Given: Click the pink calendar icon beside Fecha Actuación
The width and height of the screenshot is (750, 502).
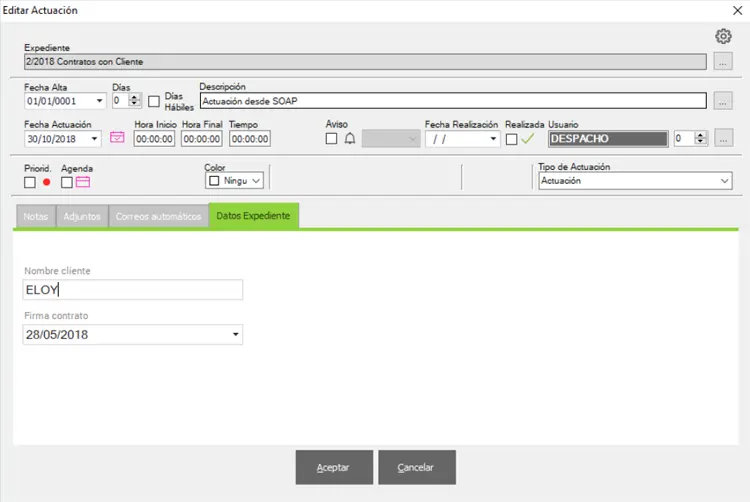Looking at the screenshot, I should (117, 137).
